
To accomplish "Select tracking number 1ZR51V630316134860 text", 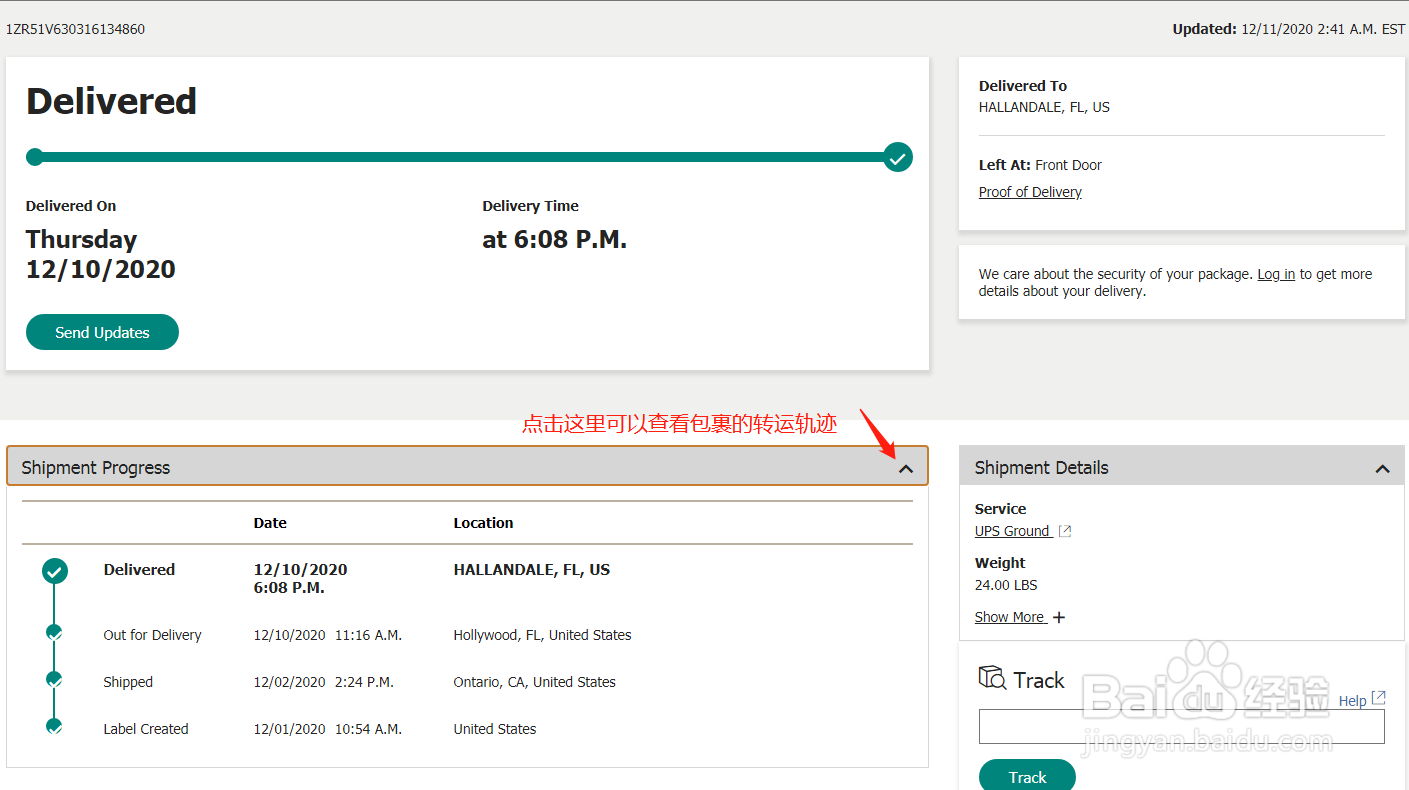I will pyautogui.click(x=76, y=29).
